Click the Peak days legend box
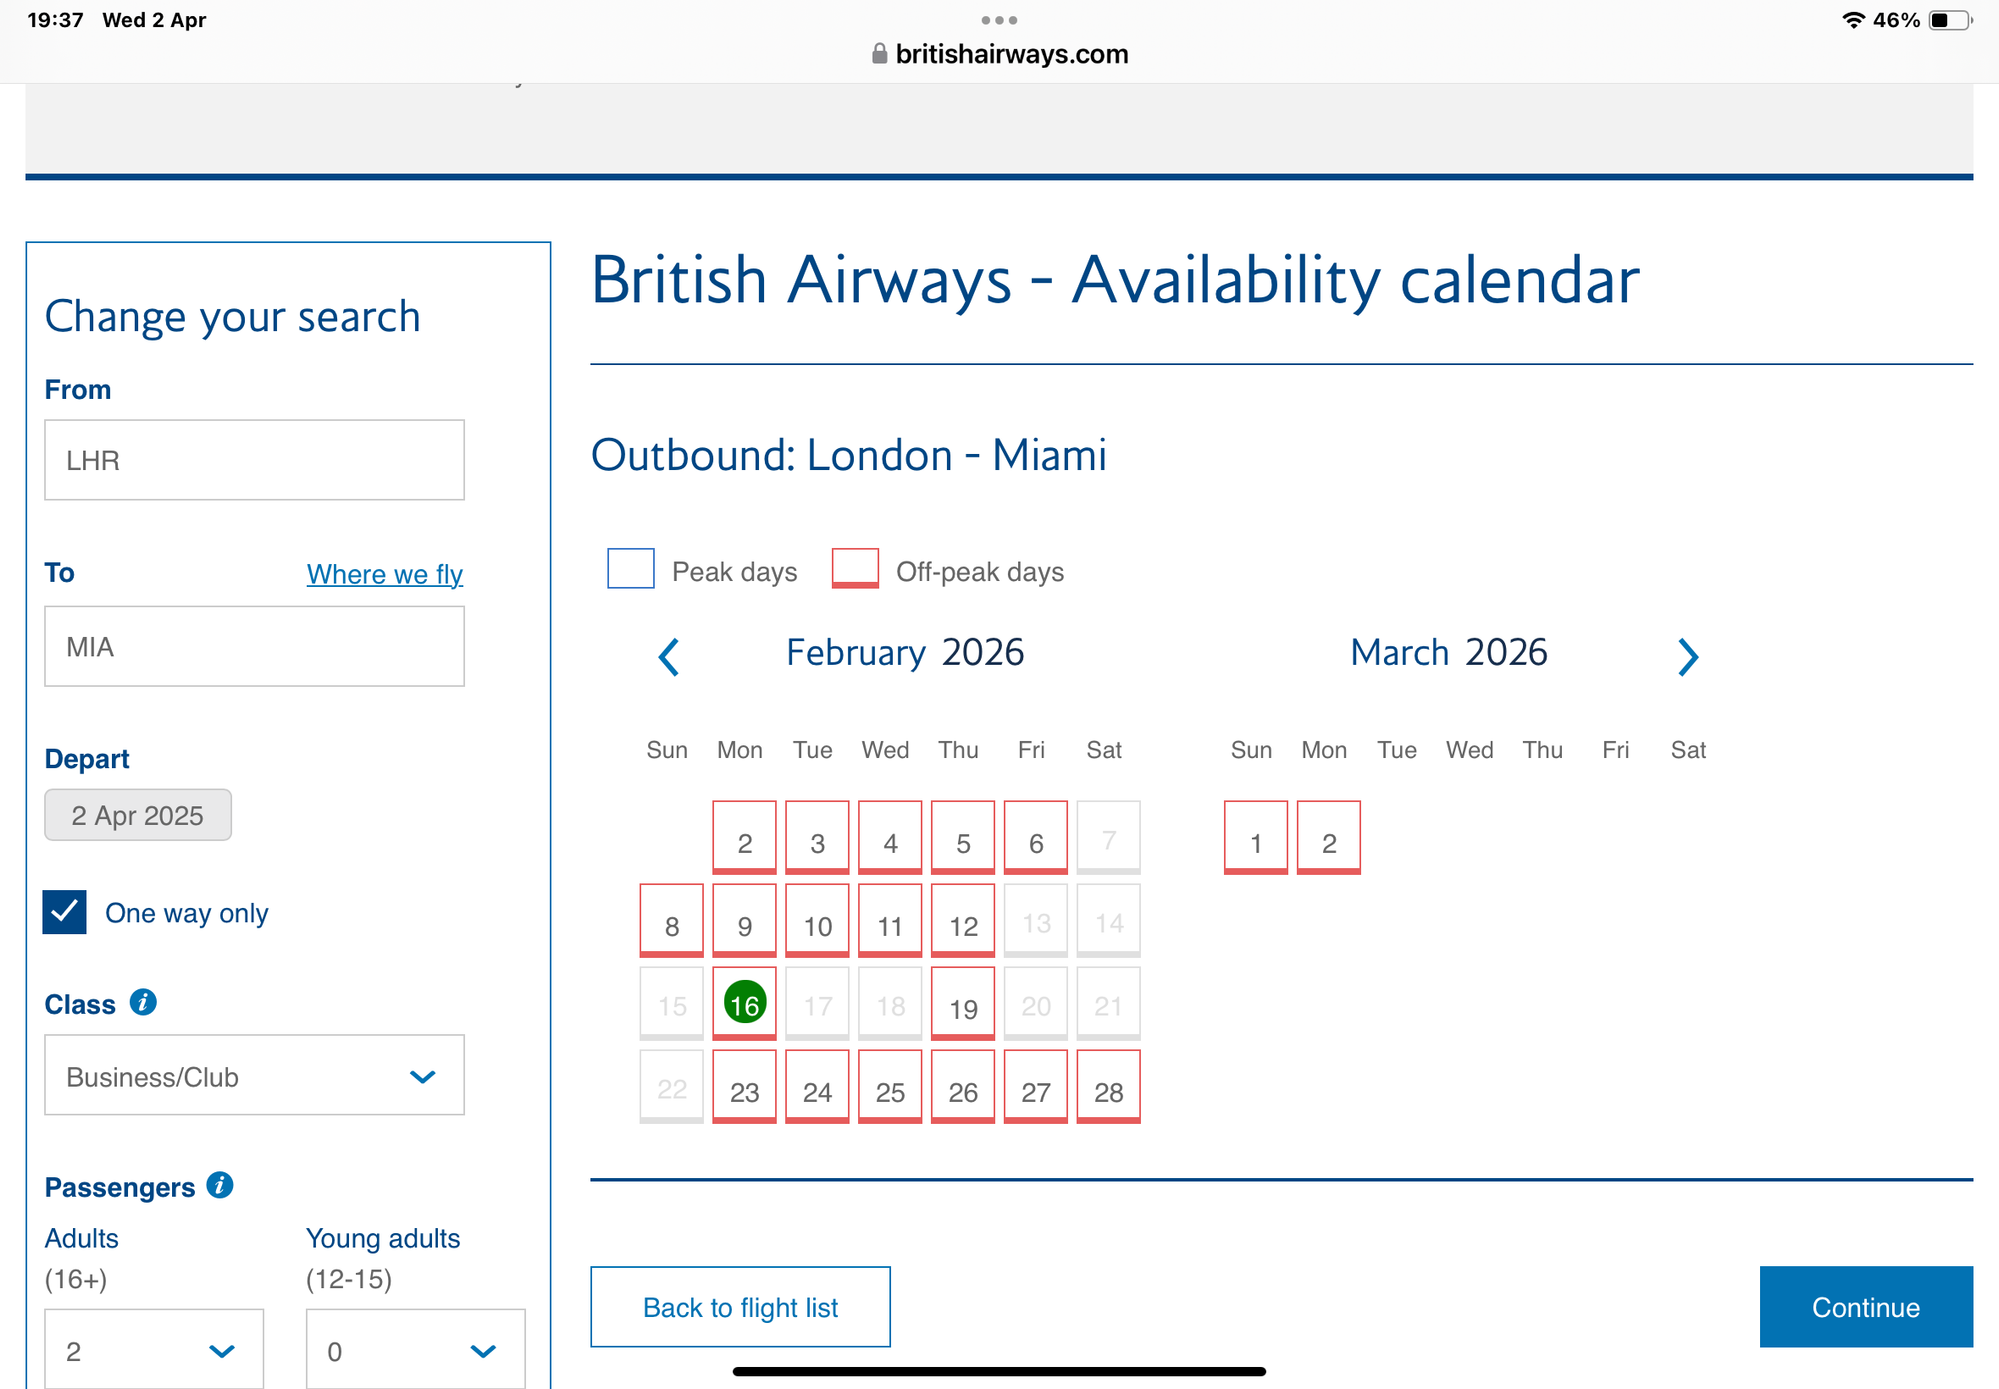The image size is (1999, 1389). (630, 569)
